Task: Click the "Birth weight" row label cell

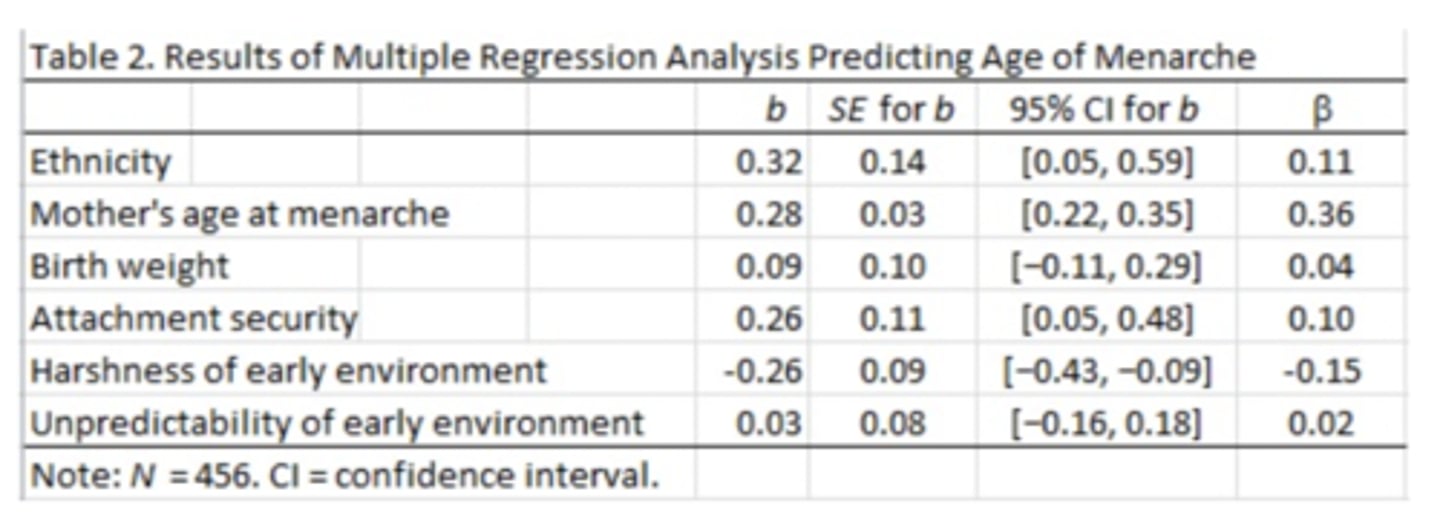Action: (130, 266)
